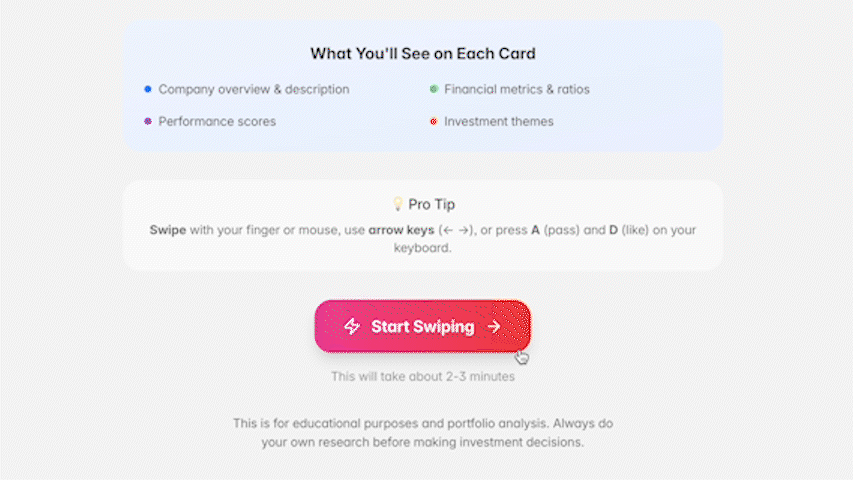This screenshot has height=480, width=854.
Task: Click the educational purposes disclaimer text
Action: (422, 432)
